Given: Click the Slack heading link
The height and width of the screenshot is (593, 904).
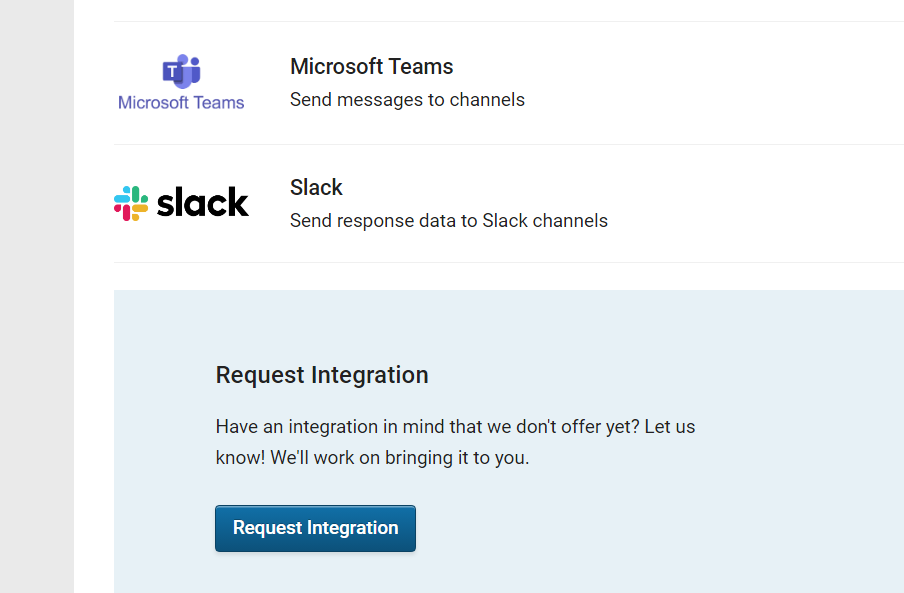Looking at the screenshot, I should [x=316, y=187].
